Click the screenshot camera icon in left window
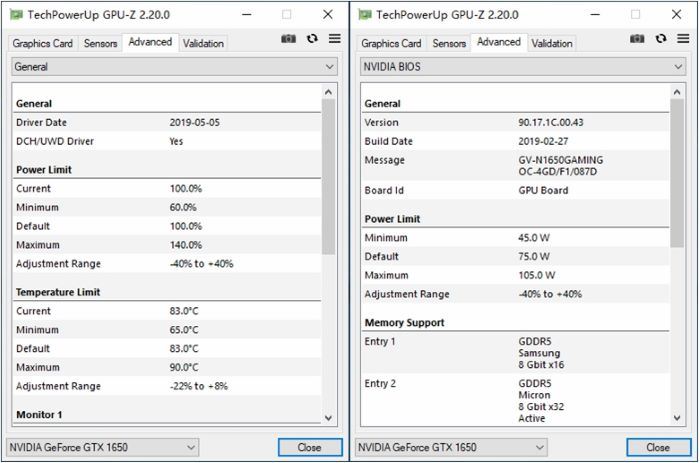The width and height of the screenshot is (700, 463). [289, 39]
